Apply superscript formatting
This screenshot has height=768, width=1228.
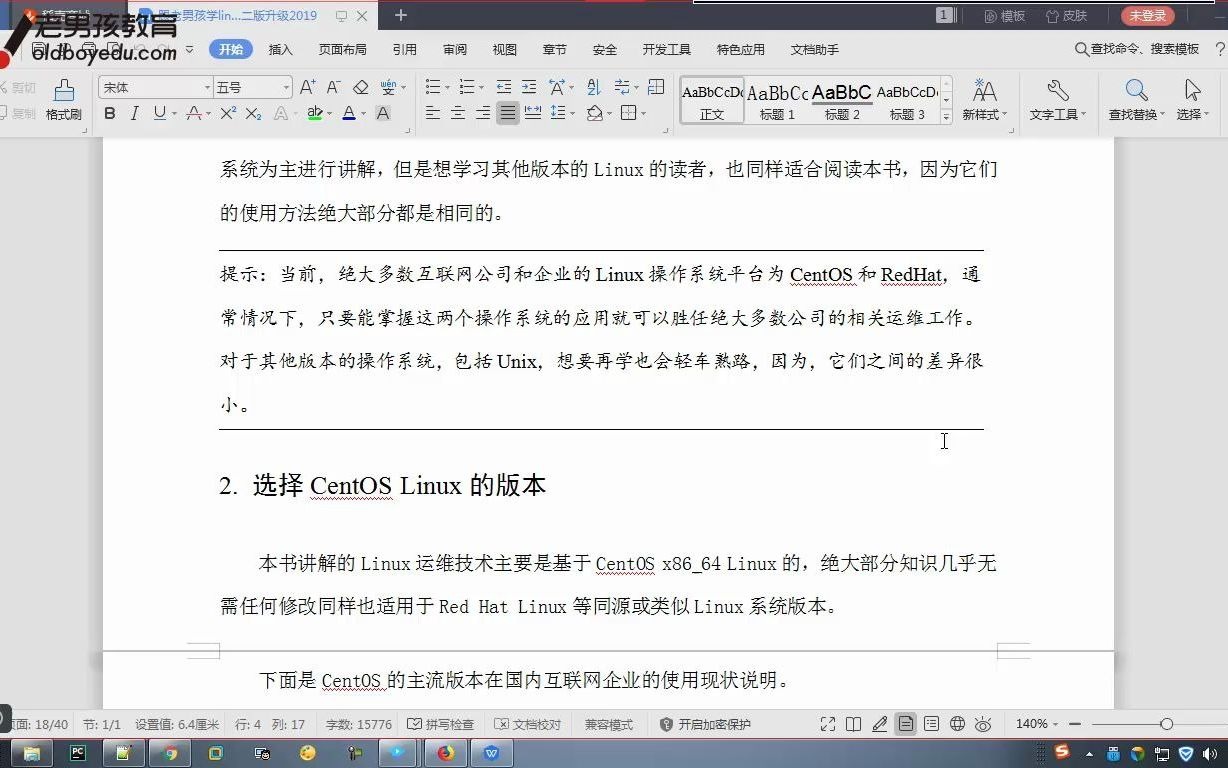click(x=228, y=113)
